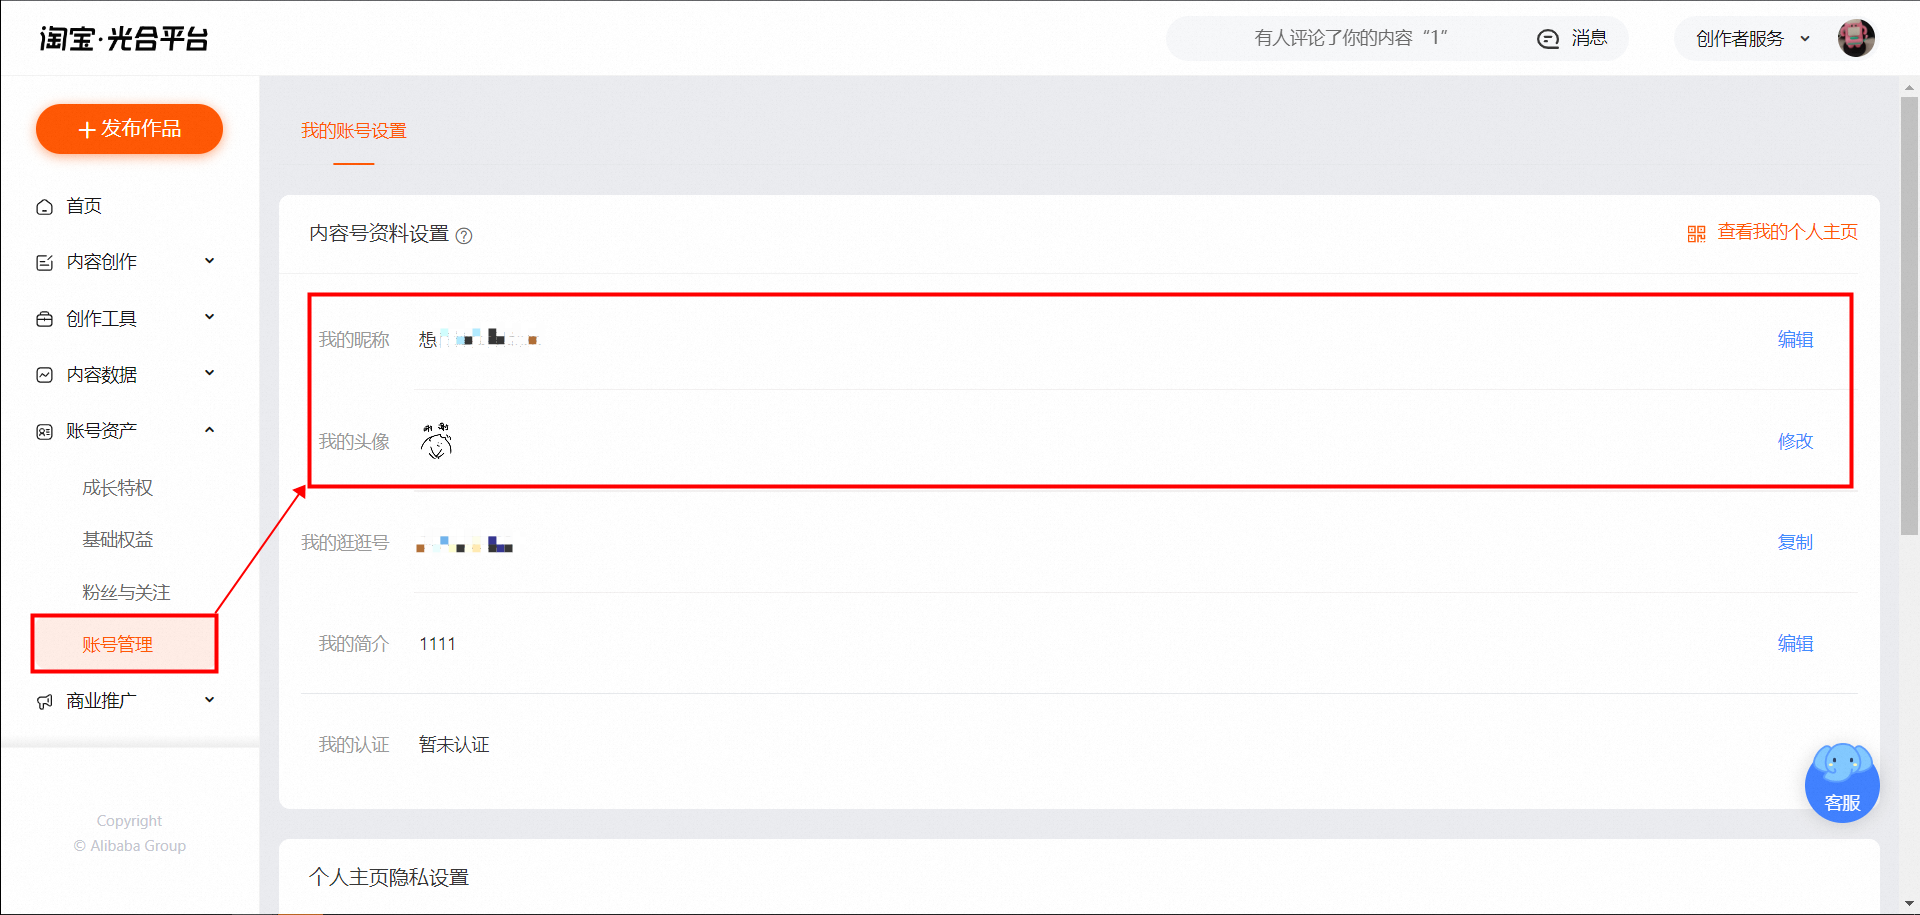Click 复制 next to 我的逛逛号
The height and width of the screenshot is (915, 1920).
click(x=1795, y=542)
